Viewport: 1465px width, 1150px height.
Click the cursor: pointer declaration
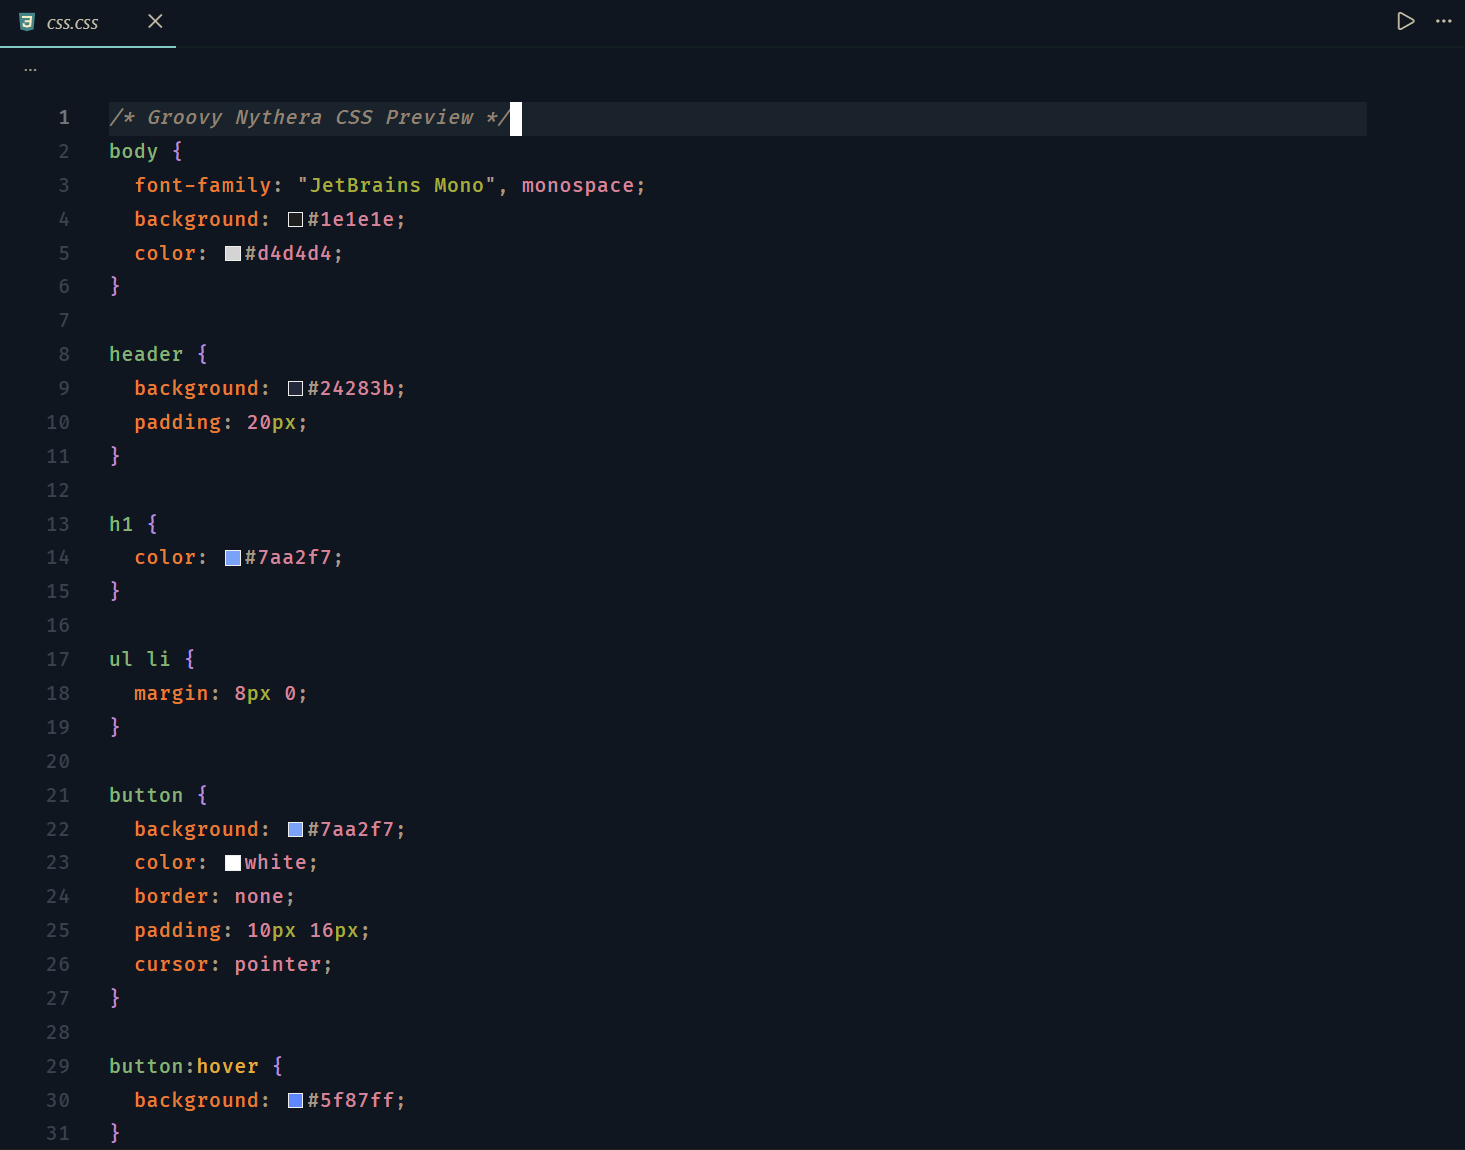click(232, 963)
